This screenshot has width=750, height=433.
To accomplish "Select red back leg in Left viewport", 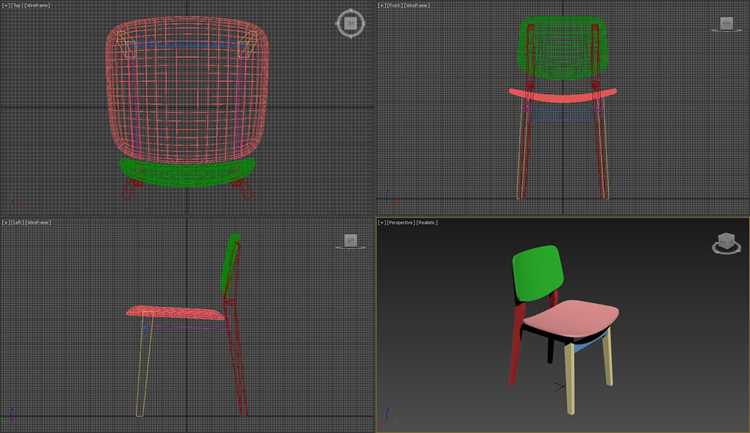I will coord(238,359).
